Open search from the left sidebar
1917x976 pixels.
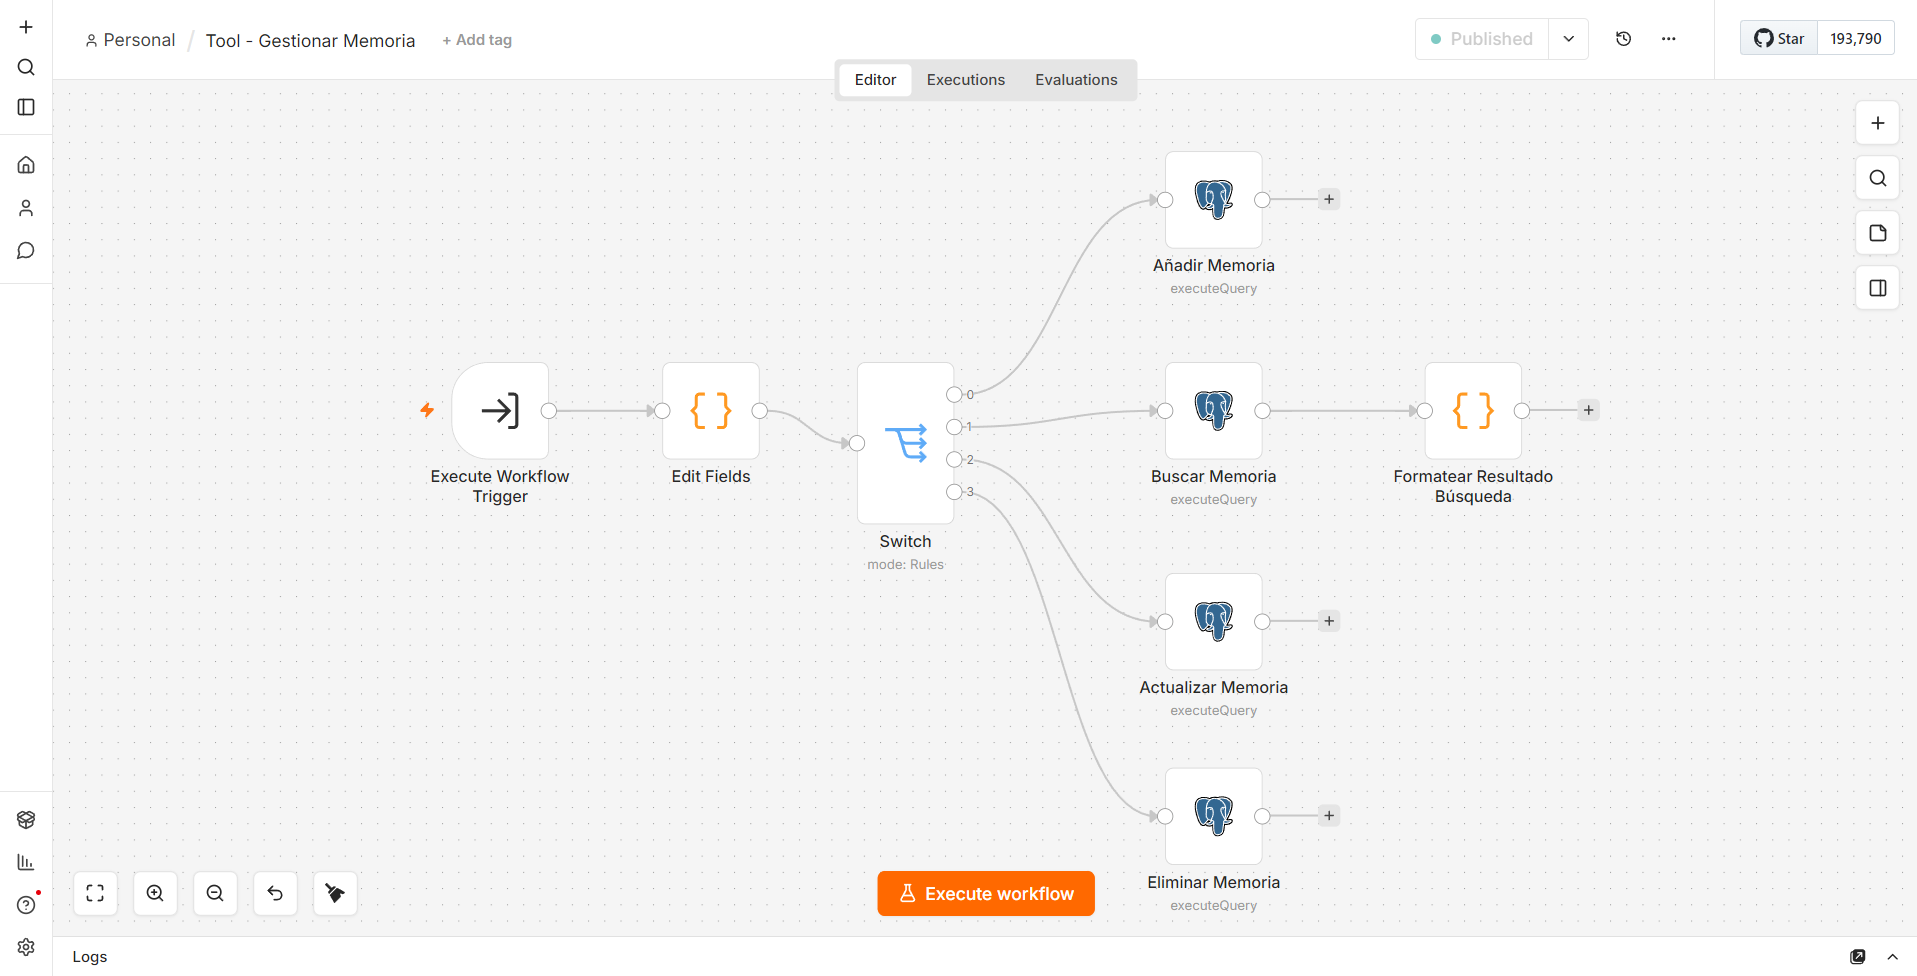coord(26,67)
